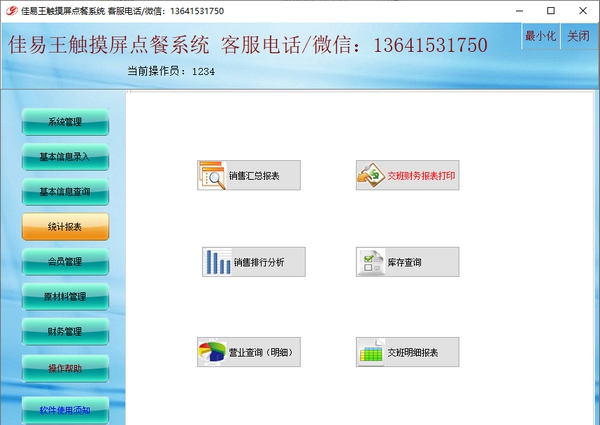Select 系统管理 in the sidebar
This screenshot has width=600, height=425.
(x=65, y=122)
